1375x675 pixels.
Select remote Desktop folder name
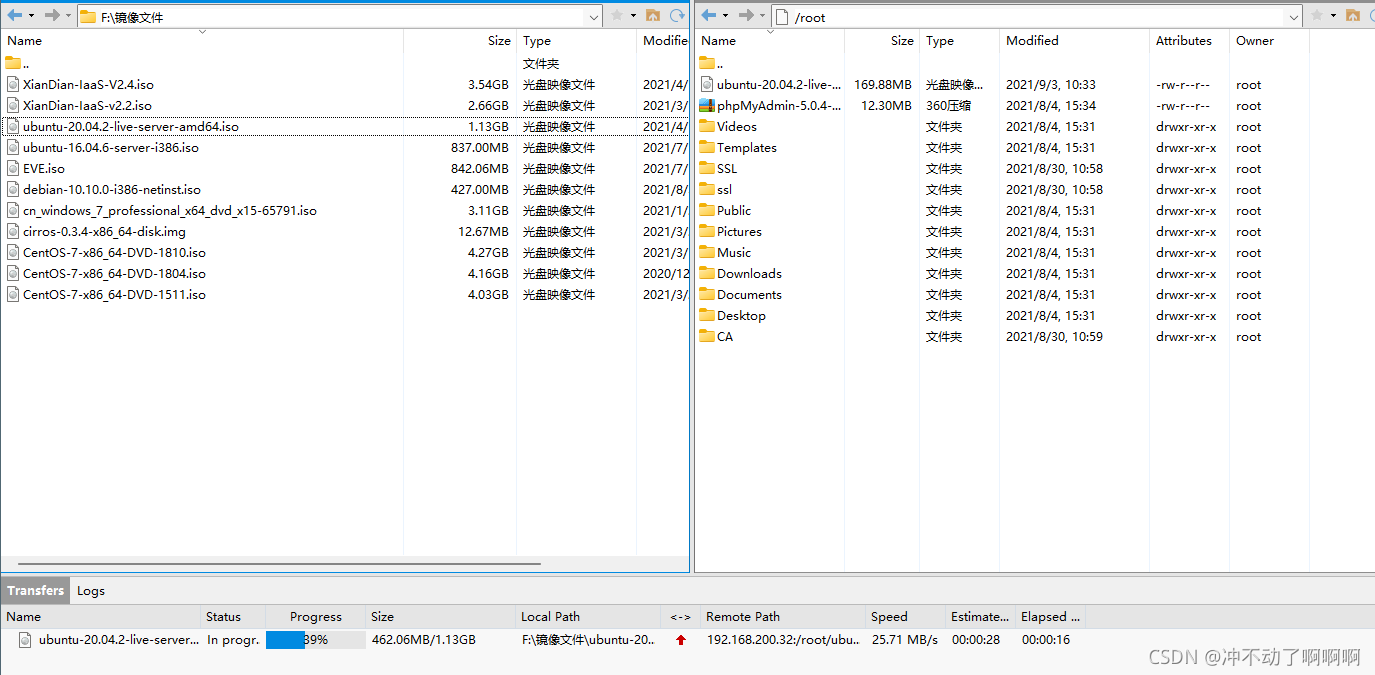tap(741, 316)
